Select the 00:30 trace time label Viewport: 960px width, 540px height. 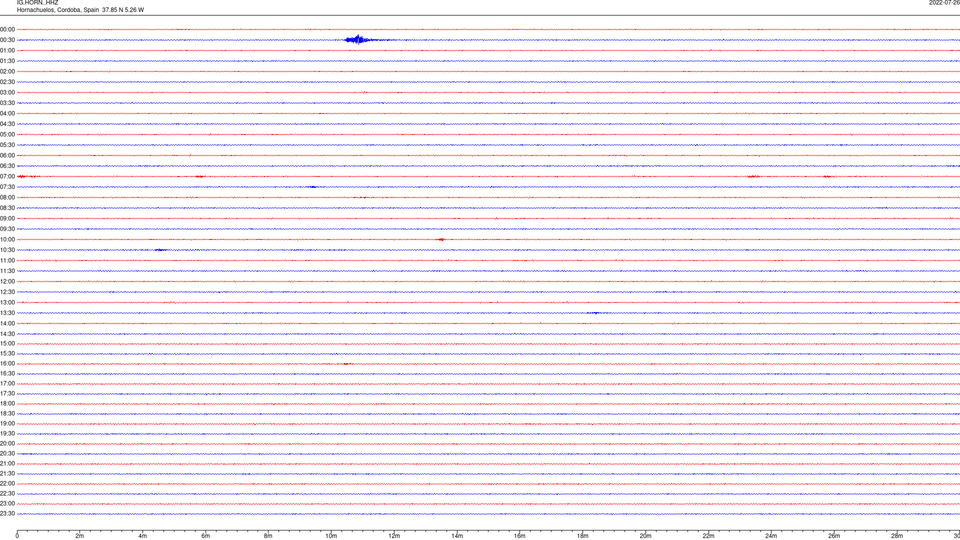click(7, 40)
